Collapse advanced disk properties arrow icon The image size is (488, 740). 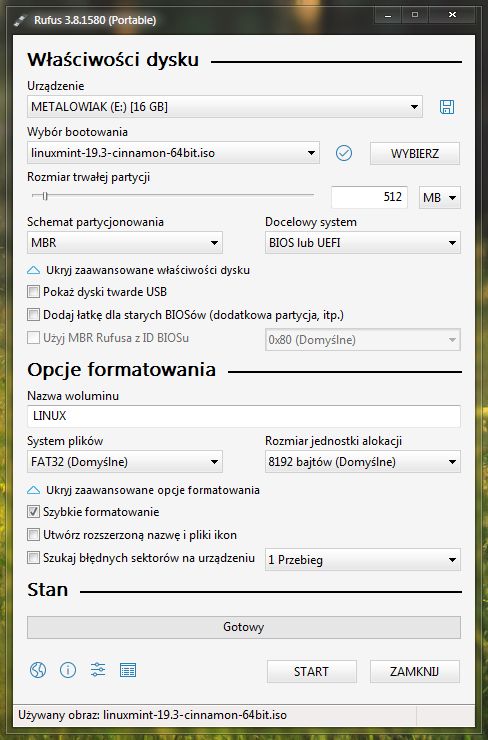coord(34,270)
